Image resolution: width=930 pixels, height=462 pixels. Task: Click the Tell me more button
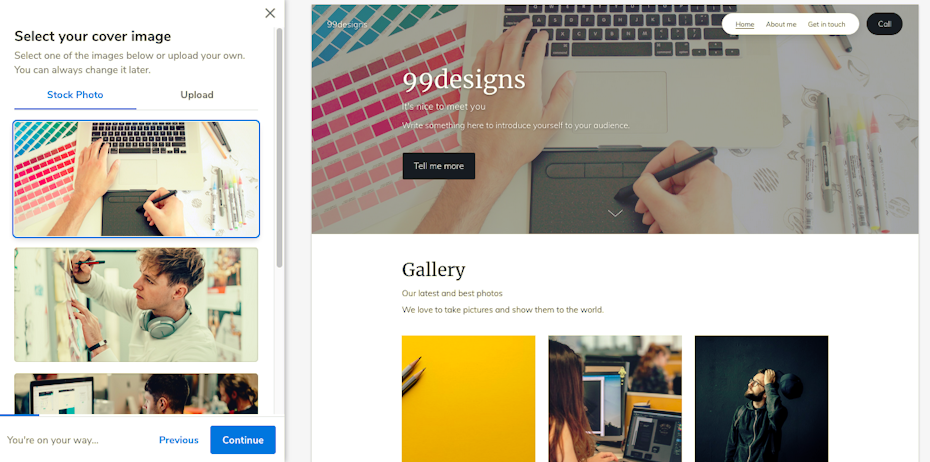[439, 166]
